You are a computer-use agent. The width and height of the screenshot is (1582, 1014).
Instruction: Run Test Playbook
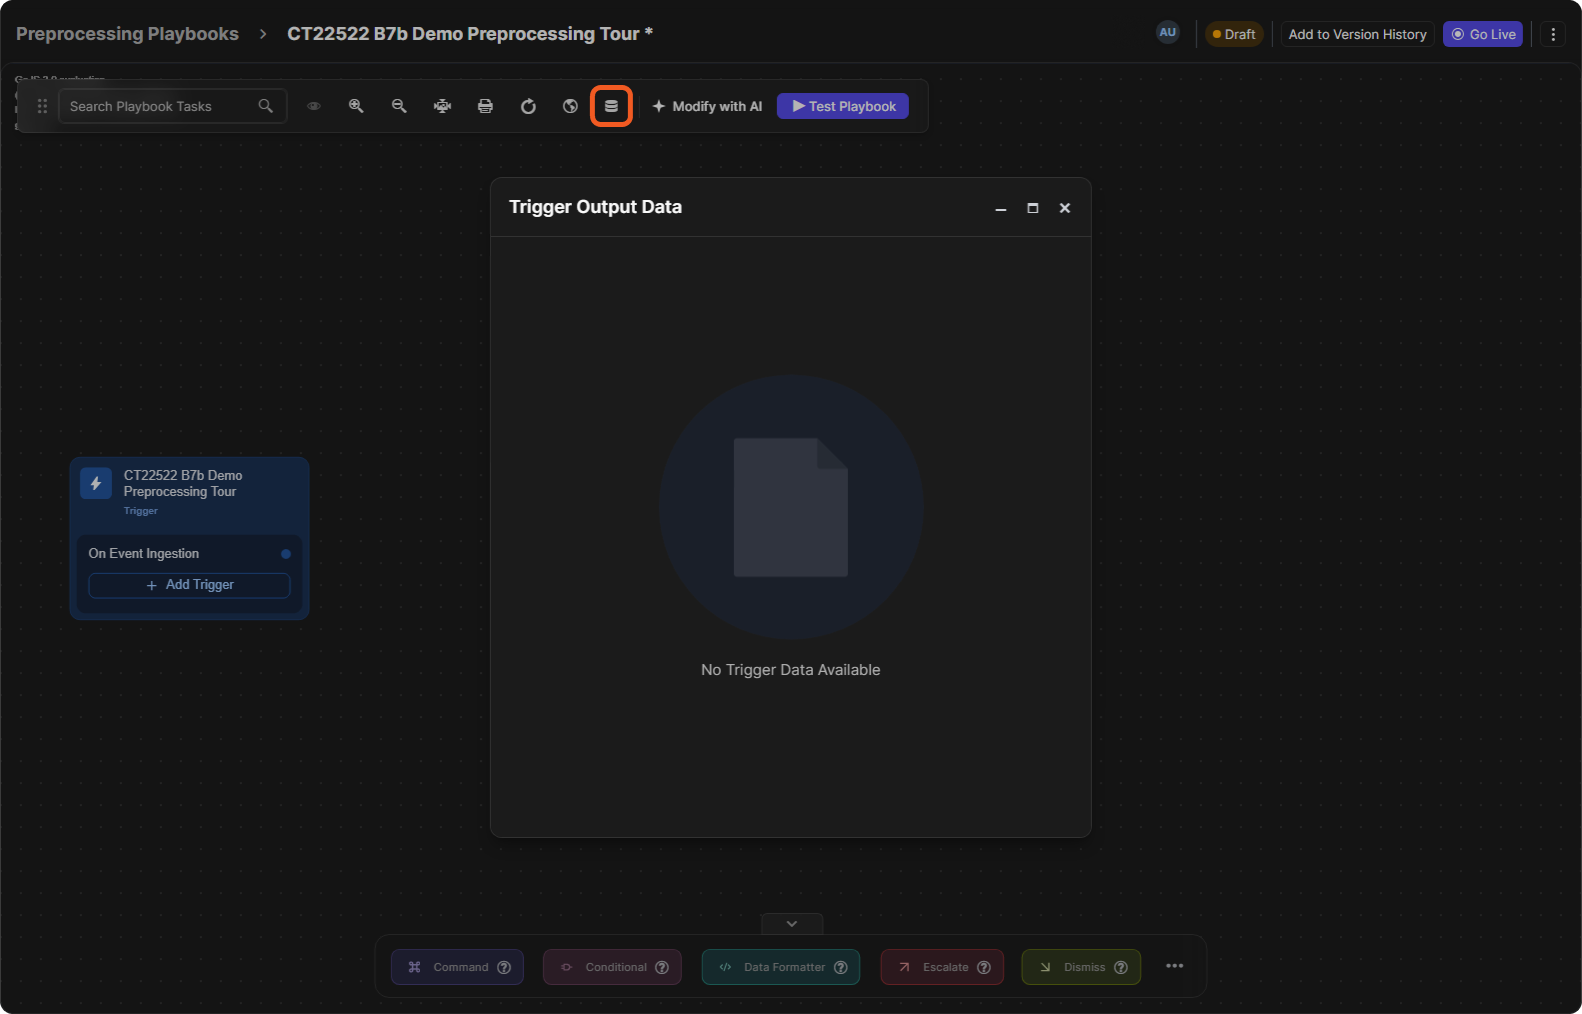843,106
